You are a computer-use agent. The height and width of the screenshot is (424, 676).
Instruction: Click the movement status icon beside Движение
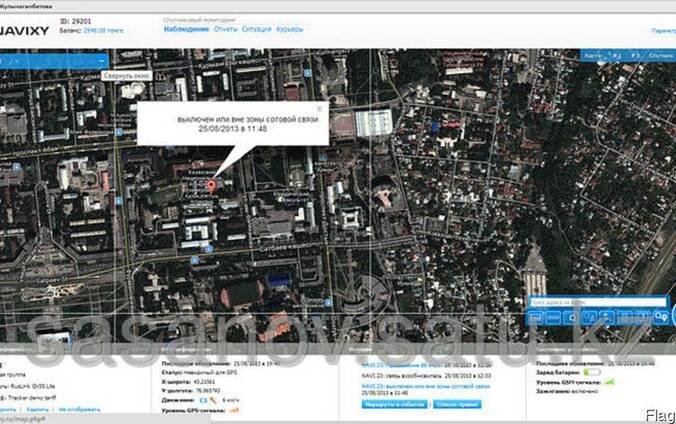pos(203,401)
